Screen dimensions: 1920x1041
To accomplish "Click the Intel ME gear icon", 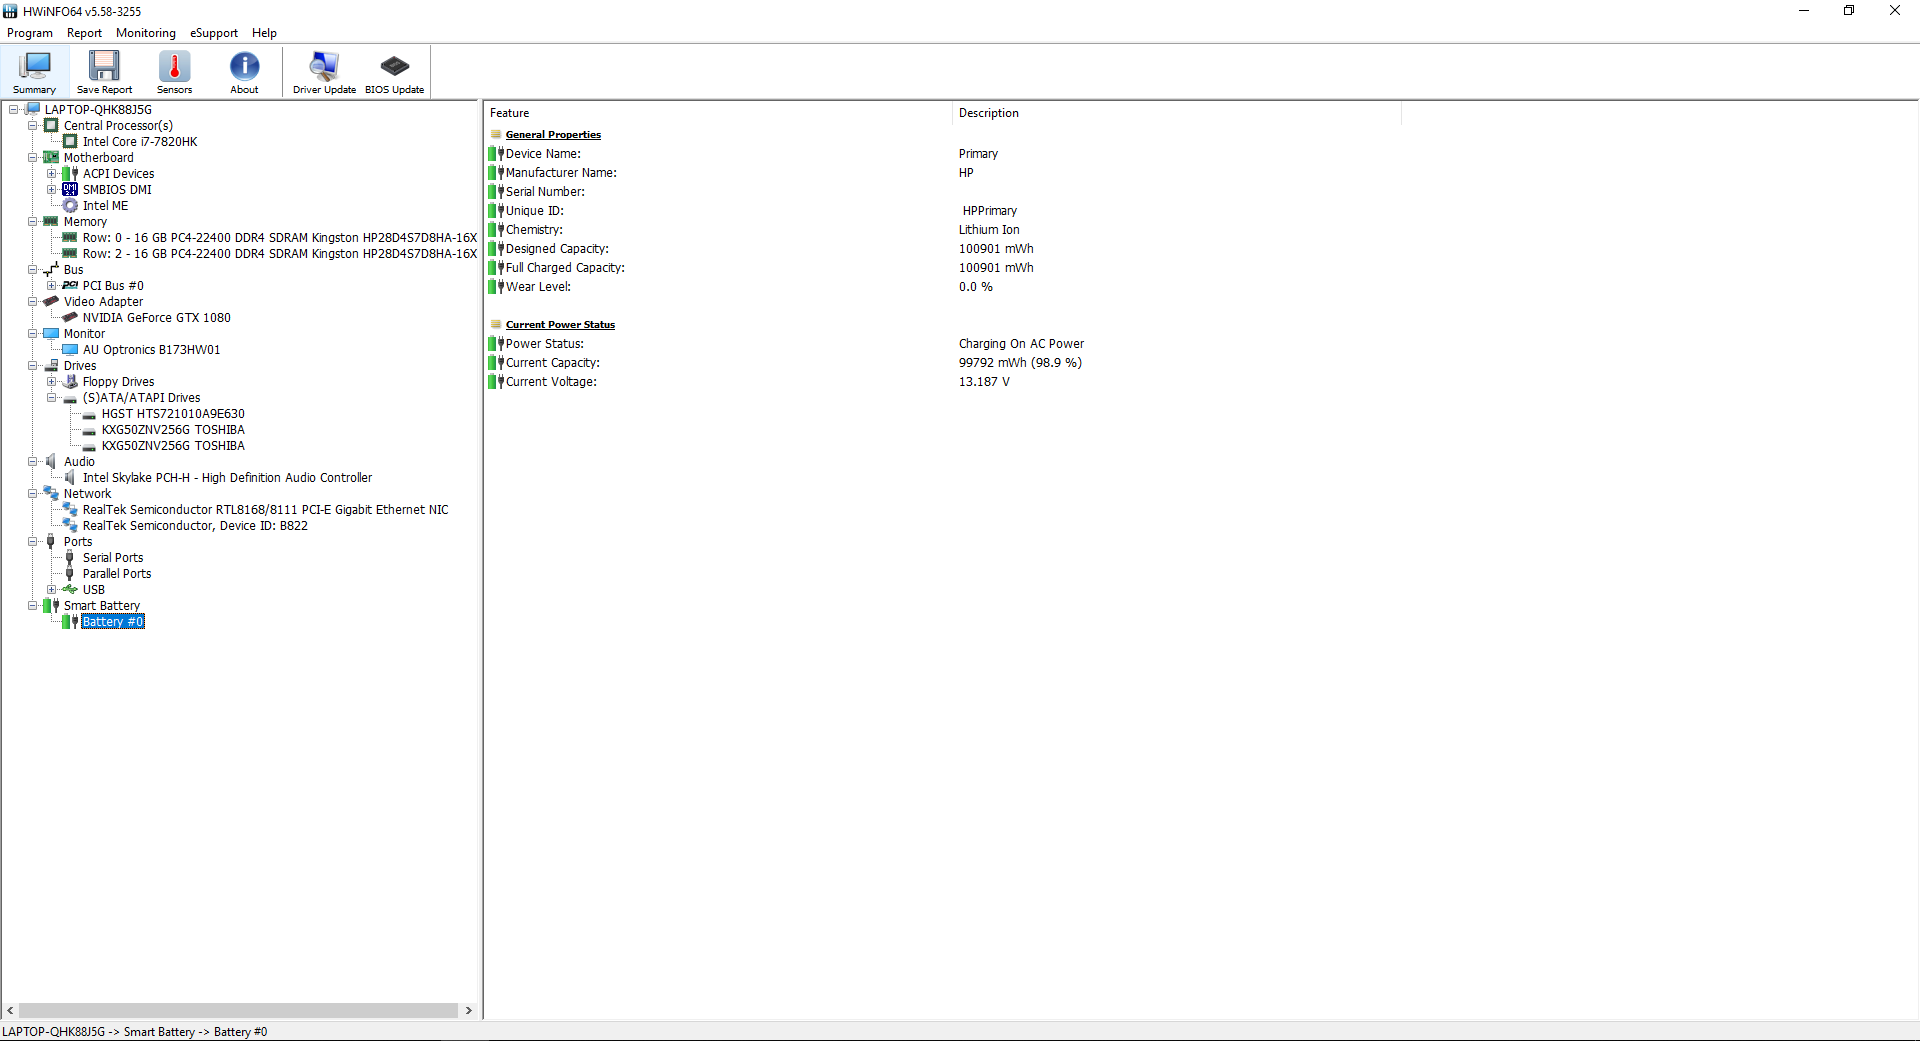I will 70,206.
